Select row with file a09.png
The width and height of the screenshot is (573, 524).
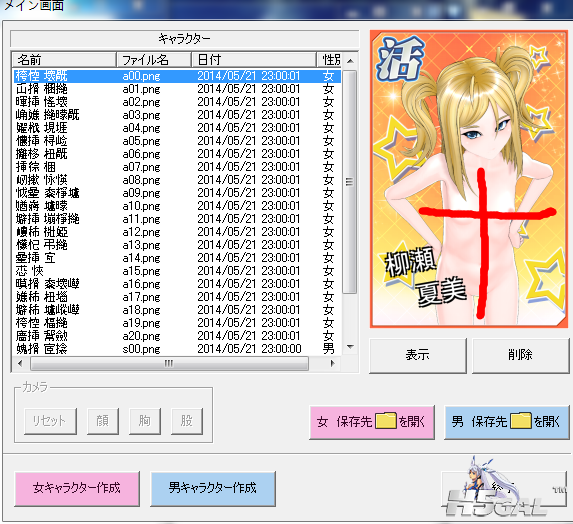[177, 193]
